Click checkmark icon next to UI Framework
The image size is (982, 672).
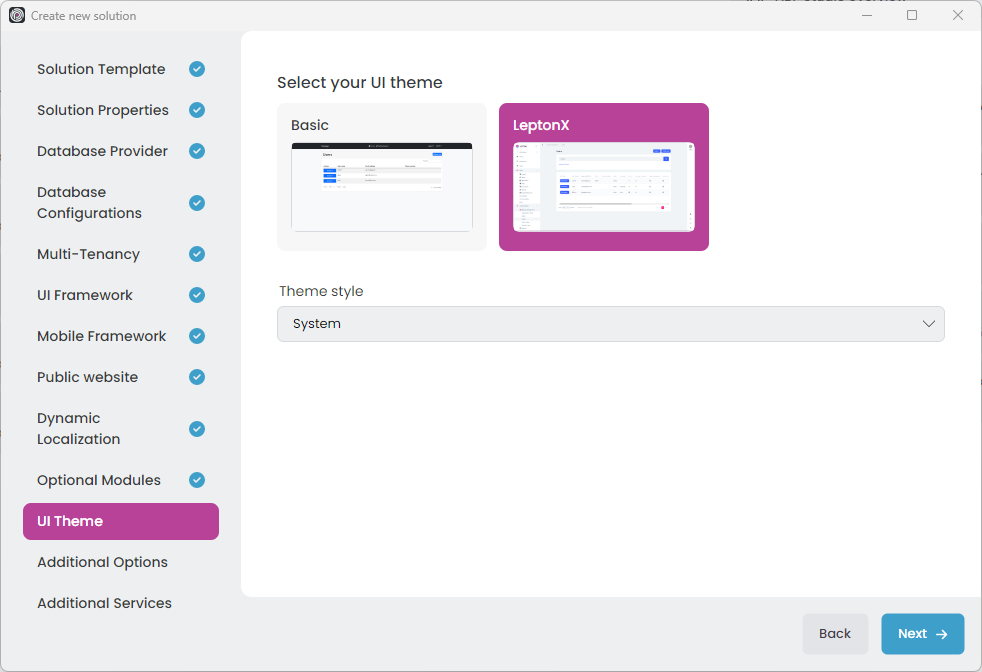click(x=197, y=295)
